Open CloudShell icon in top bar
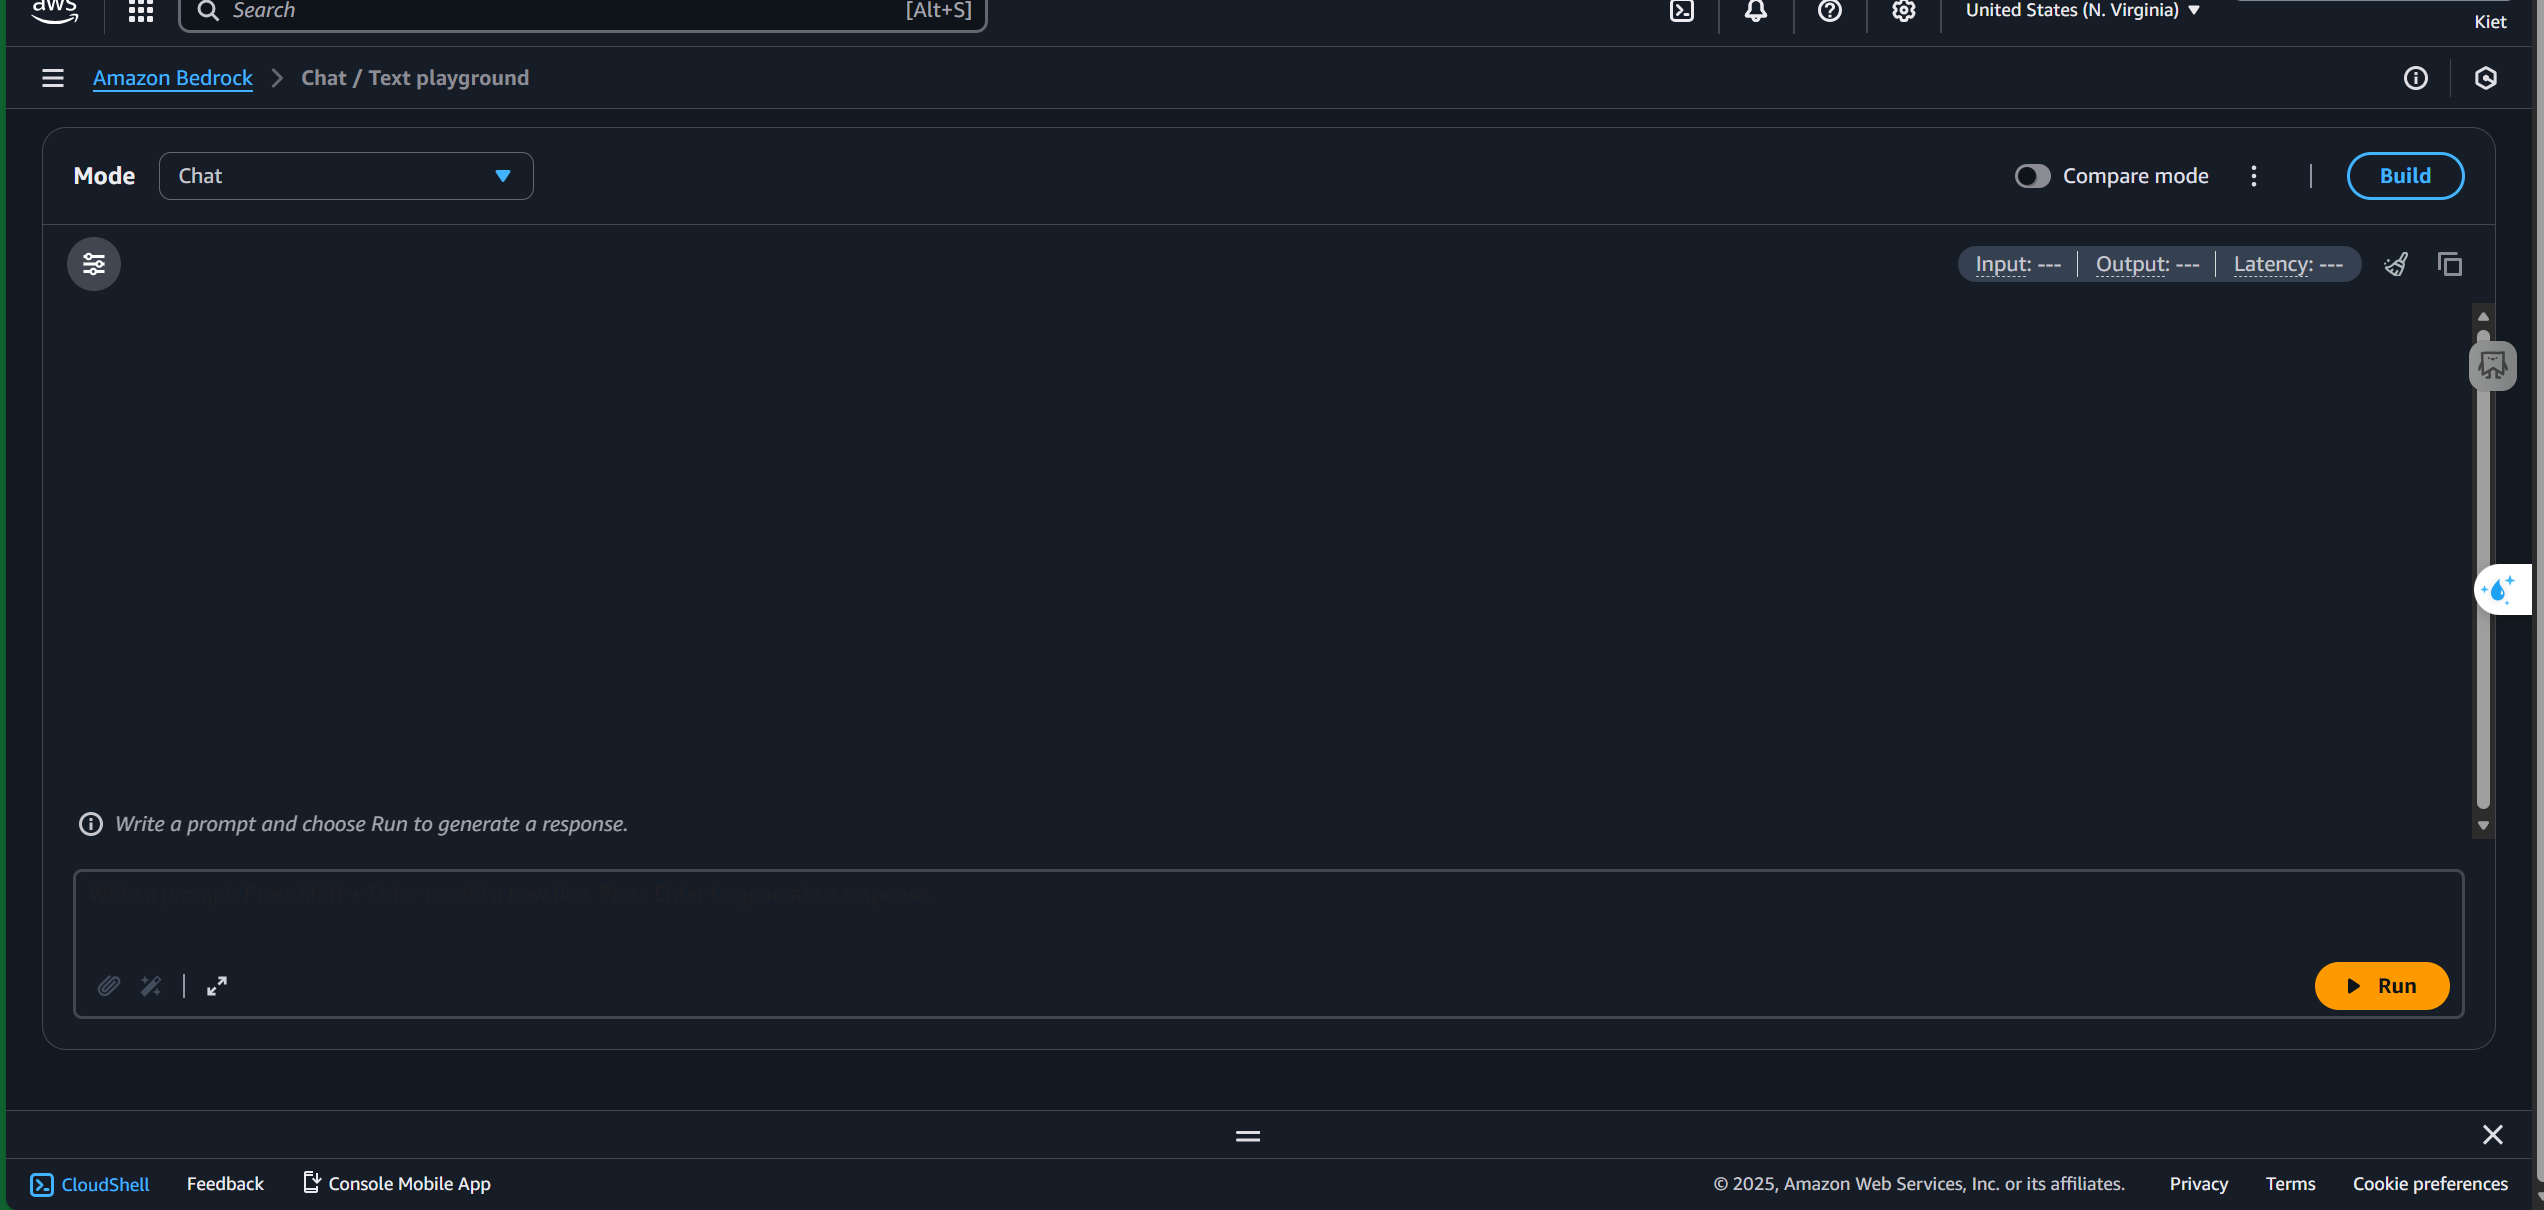2544x1210 pixels. point(1682,11)
